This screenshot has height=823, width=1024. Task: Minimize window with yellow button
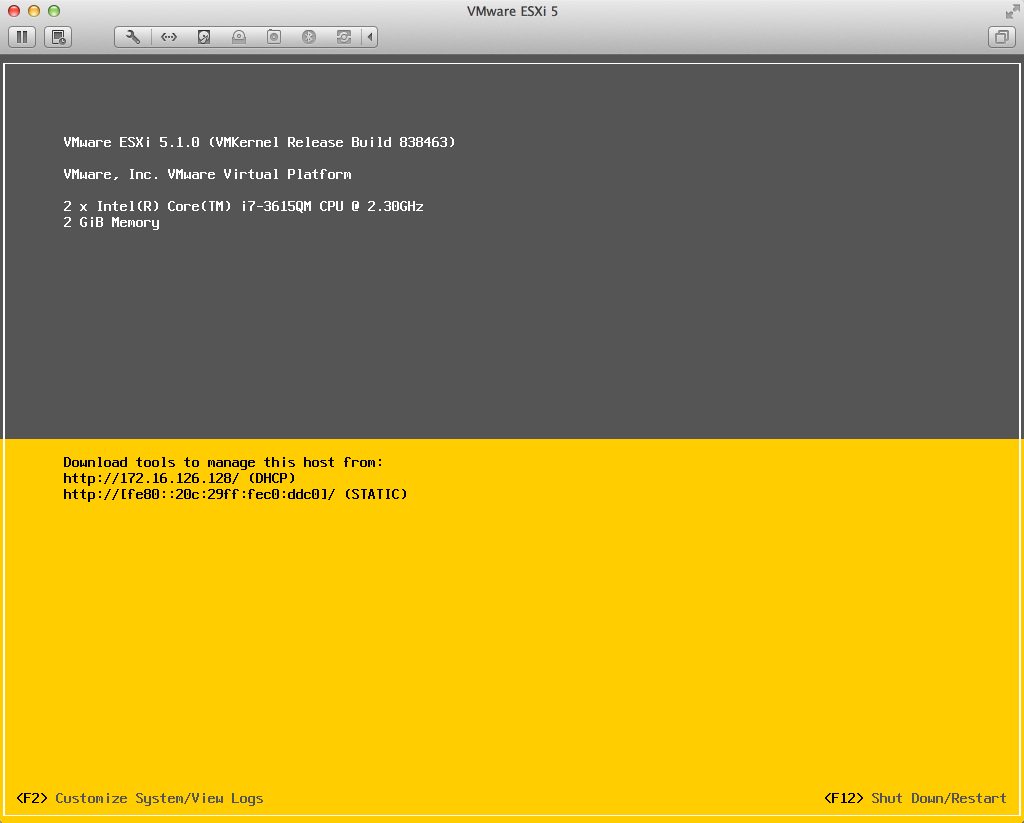click(x=32, y=11)
